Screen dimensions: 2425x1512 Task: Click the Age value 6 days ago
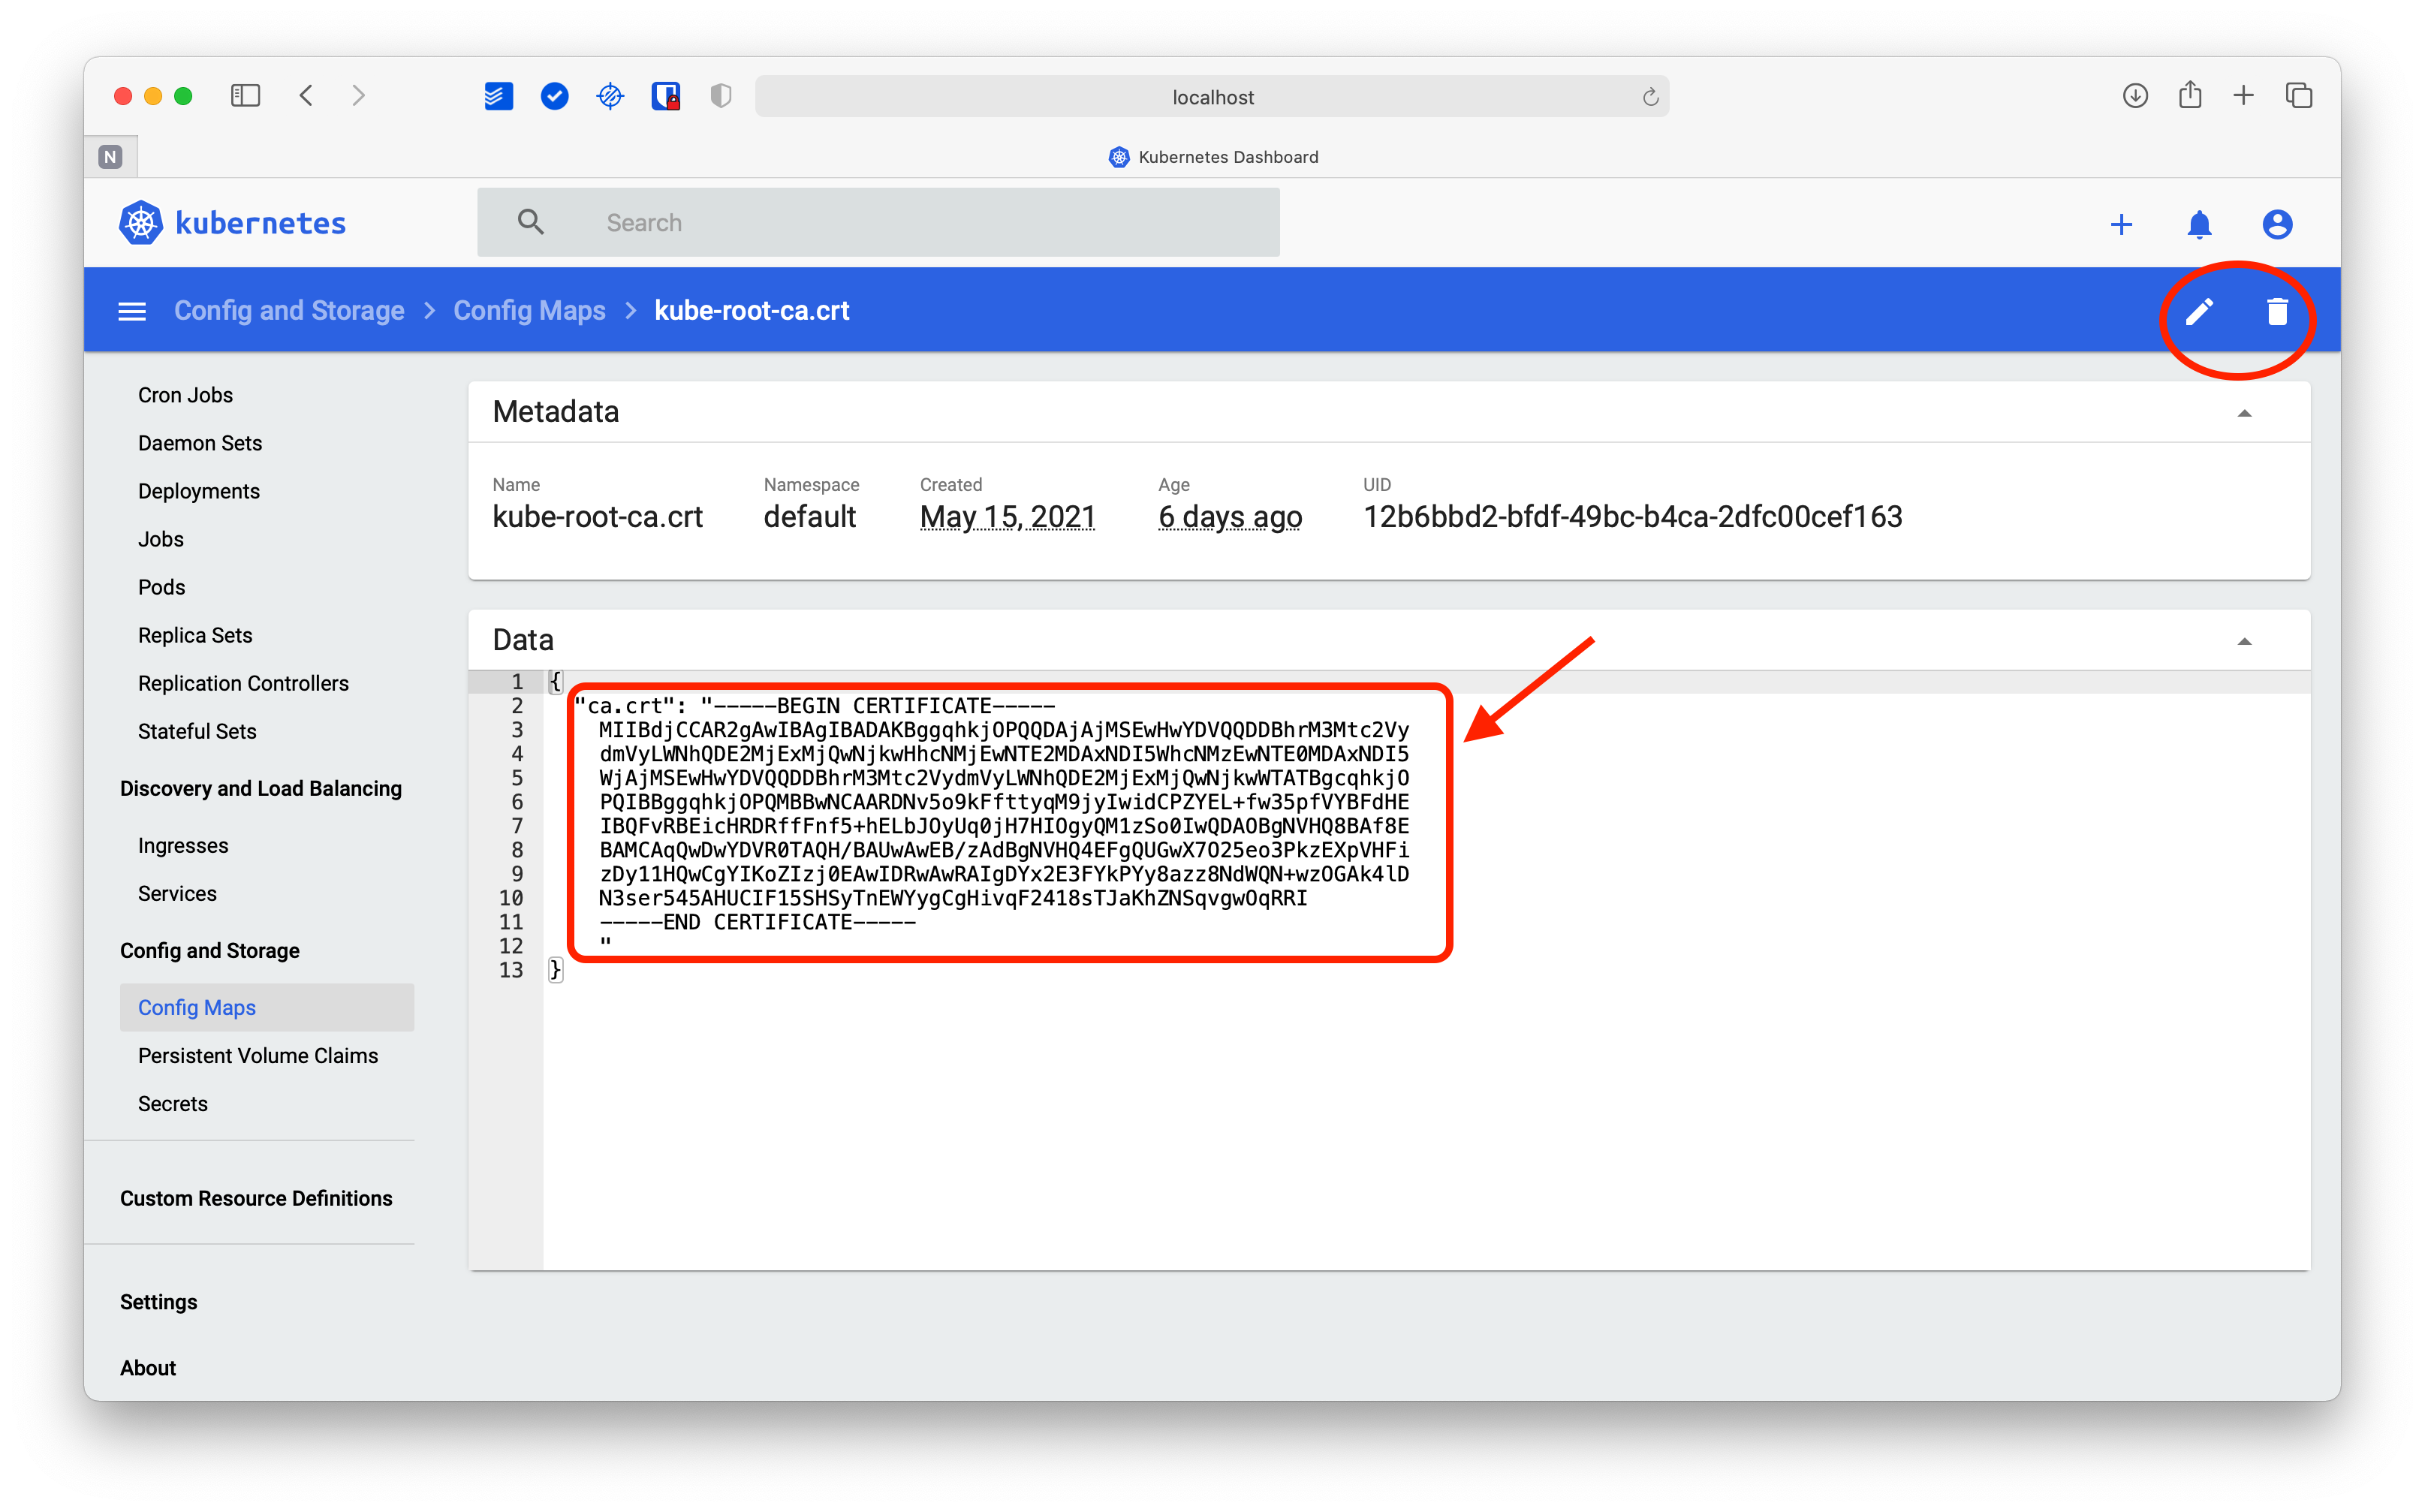click(x=1230, y=516)
